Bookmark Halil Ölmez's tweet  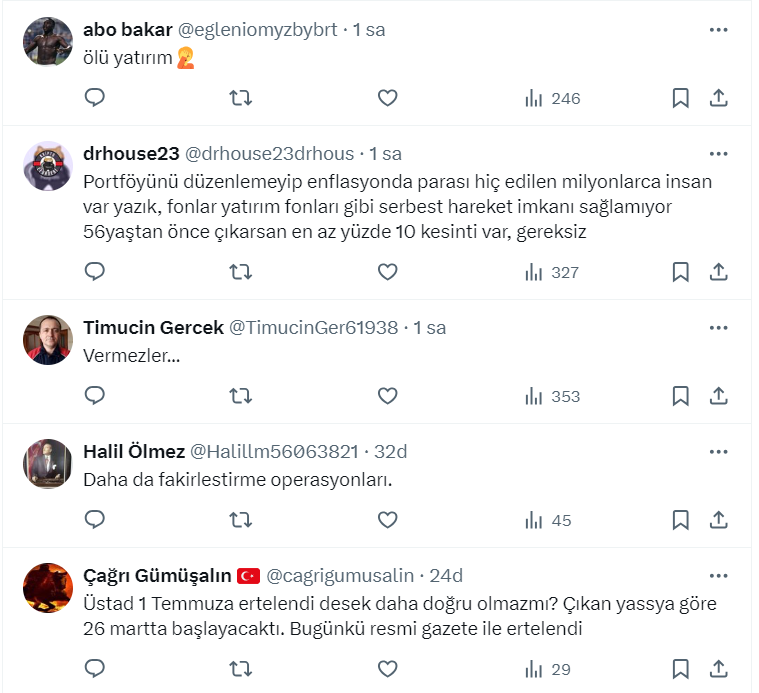coord(680,520)
